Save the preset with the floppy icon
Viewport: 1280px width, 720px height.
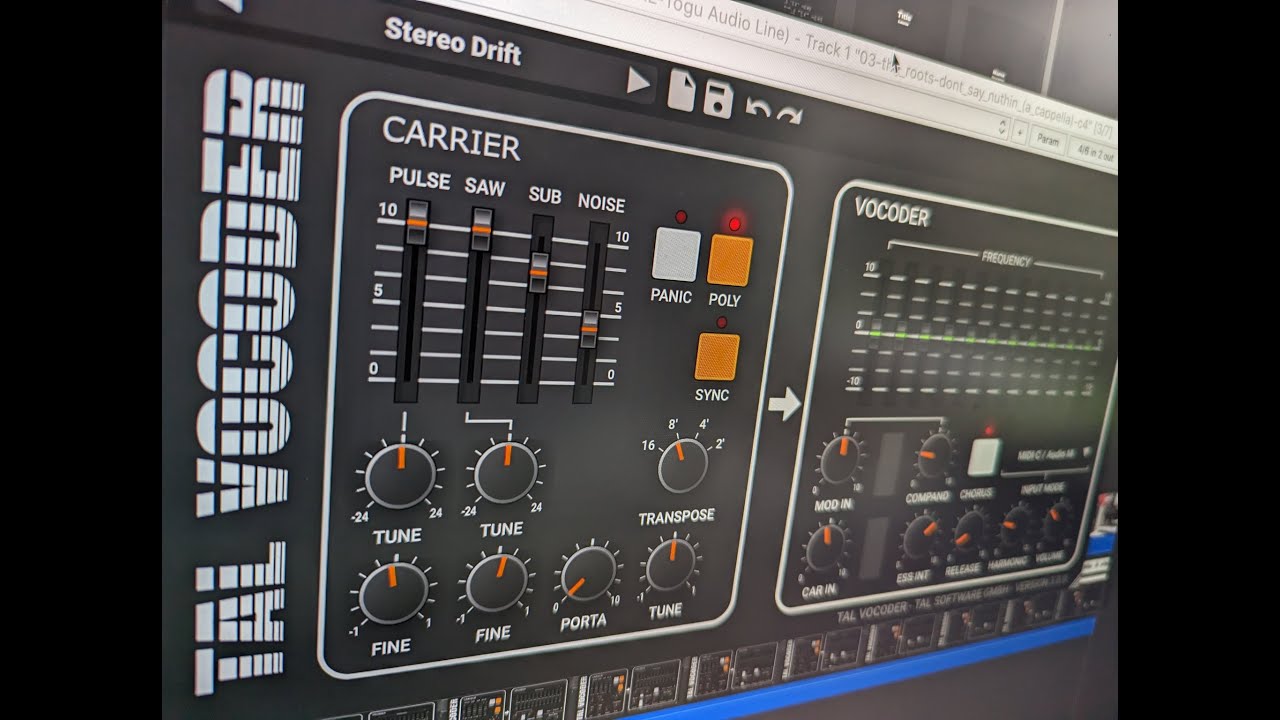click(x=718, y=99)
